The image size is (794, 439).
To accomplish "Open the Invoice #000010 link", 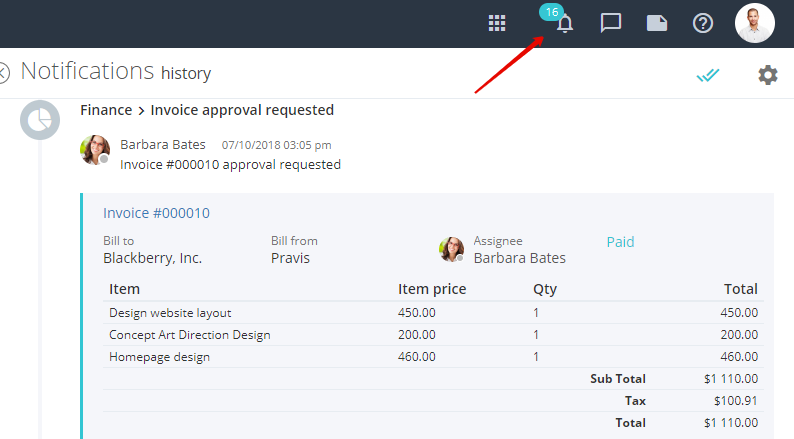I will point(156,213).
